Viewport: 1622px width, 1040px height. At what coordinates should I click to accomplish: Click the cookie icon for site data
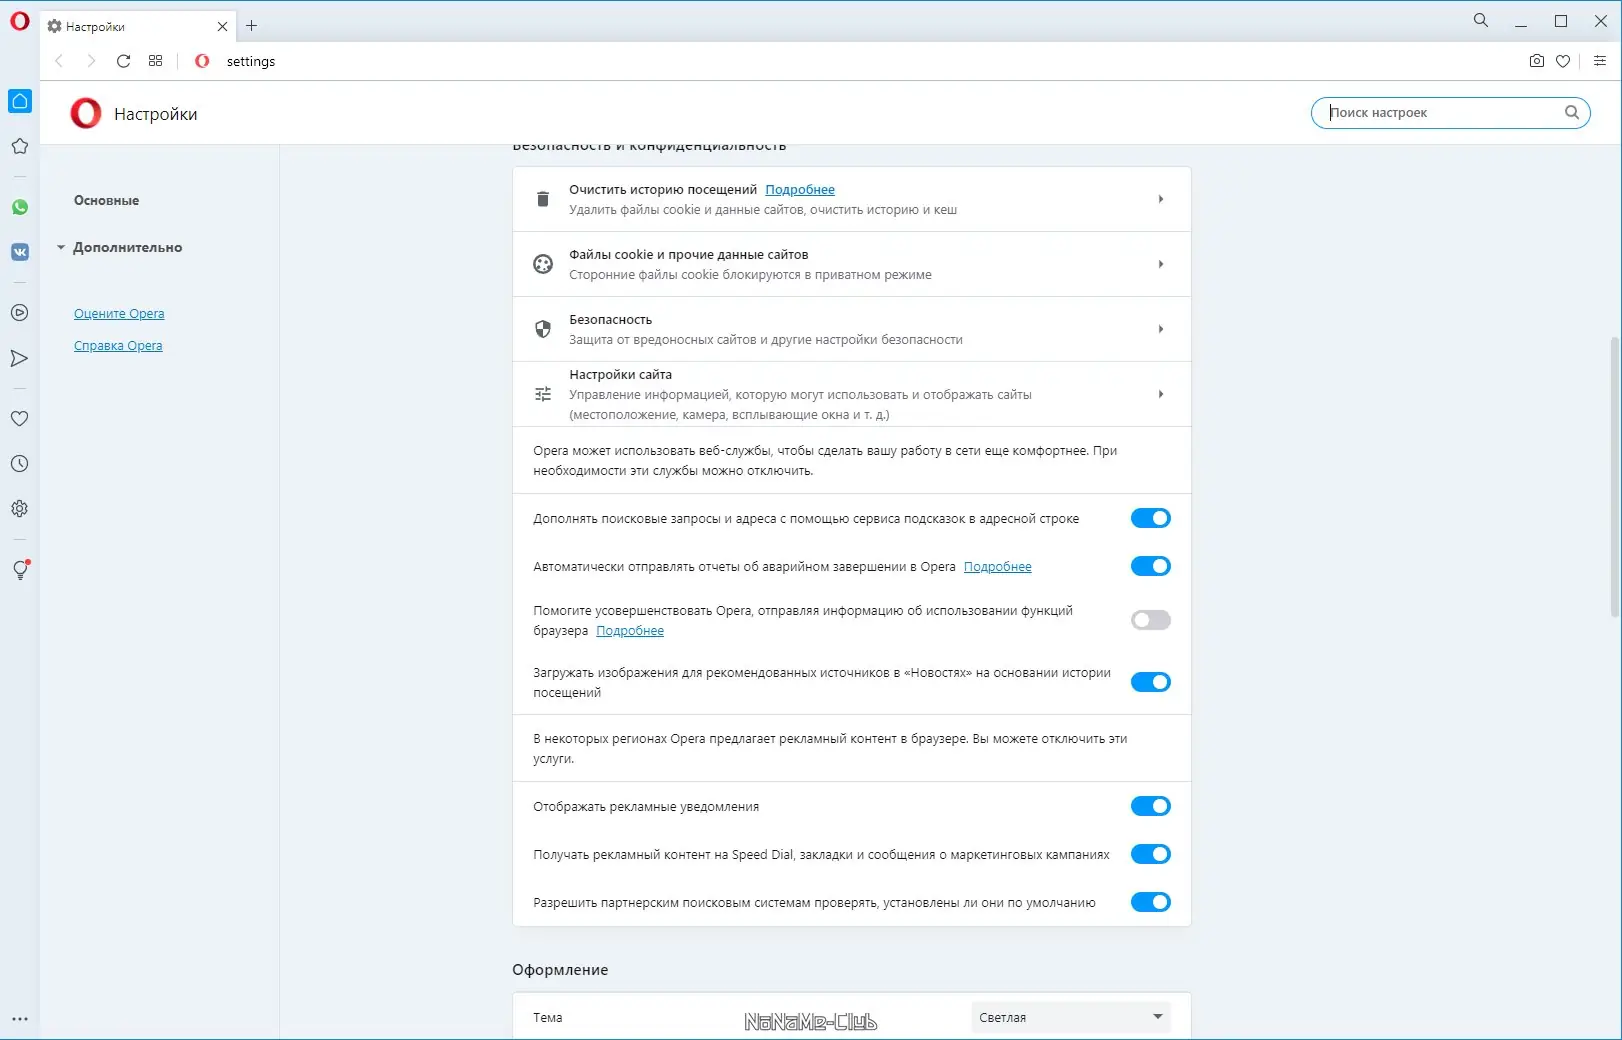tap(543, 264)
